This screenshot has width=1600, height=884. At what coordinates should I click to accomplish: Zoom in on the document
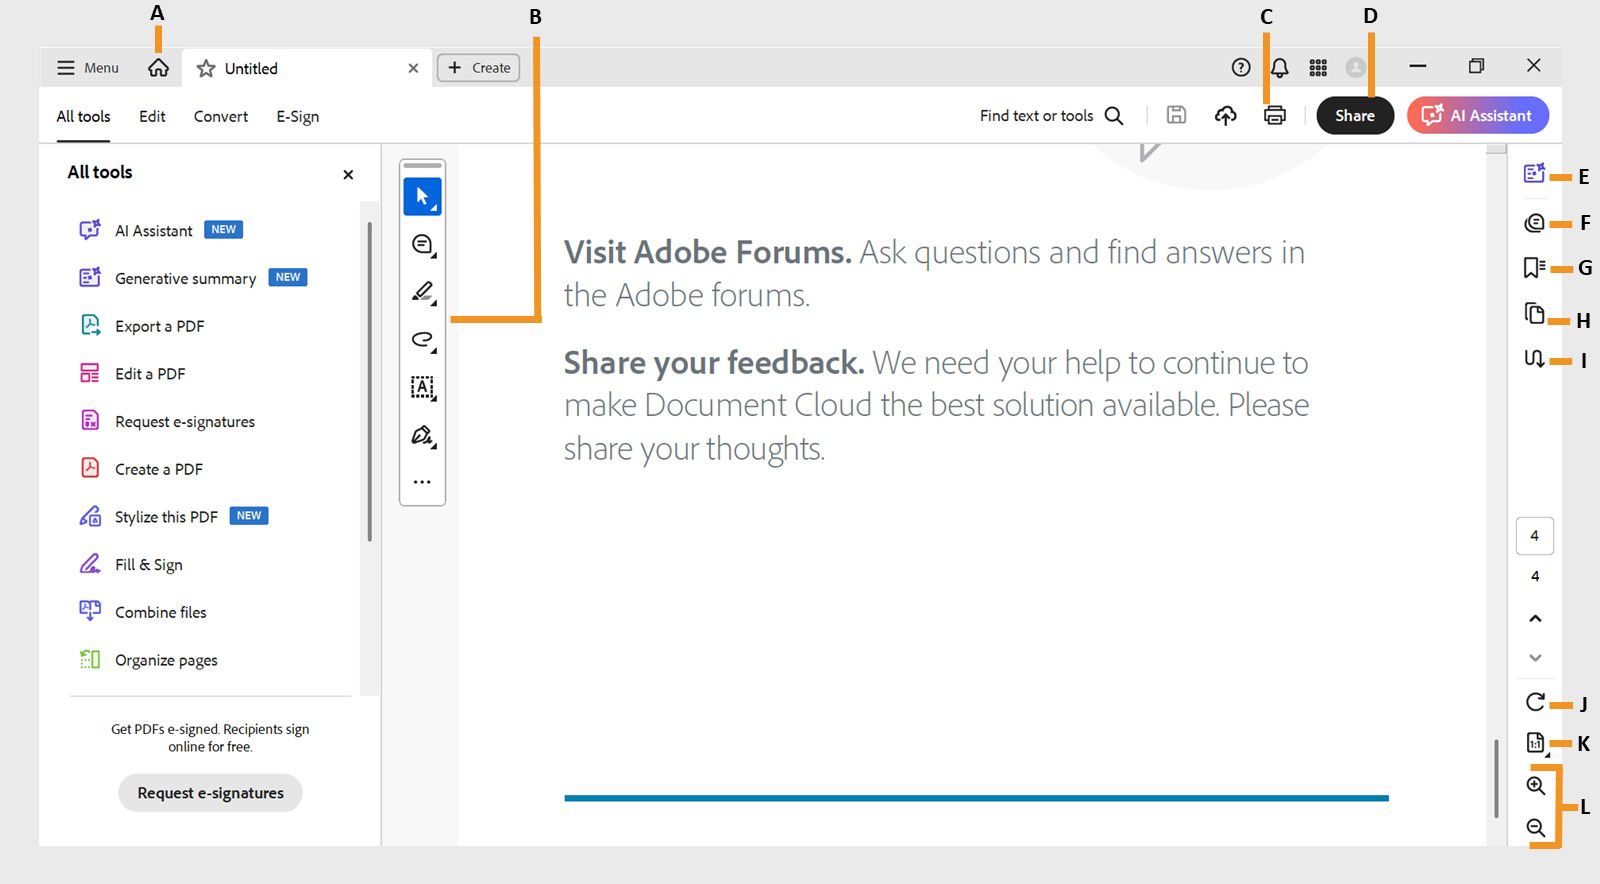coord(1536,785)
